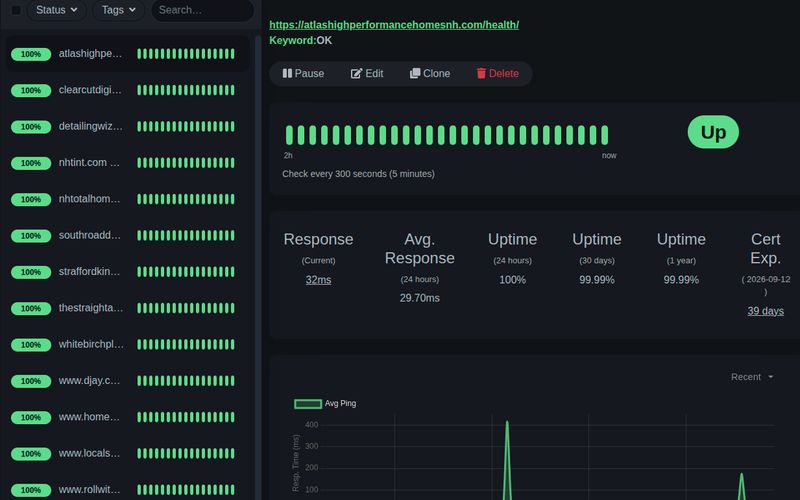Click the 24 hours uptime 100% value
The image size is (800, 500).
click(512, 280)
